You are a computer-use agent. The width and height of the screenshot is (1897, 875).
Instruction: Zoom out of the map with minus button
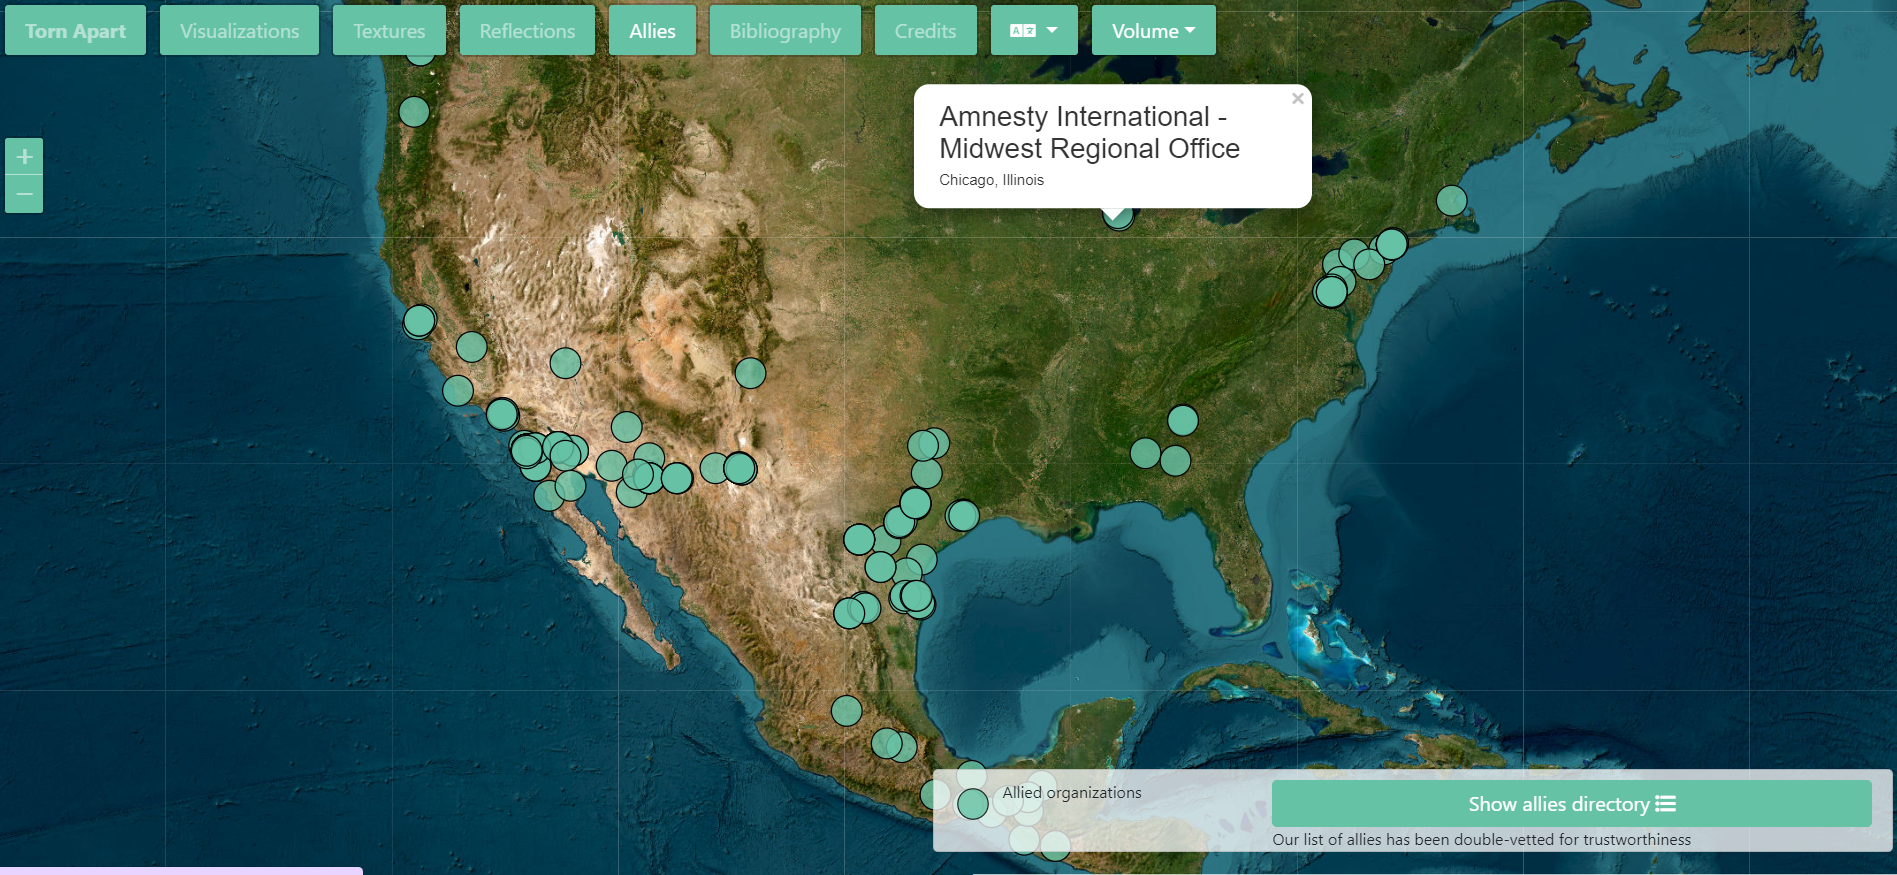[x=24, y=194]
